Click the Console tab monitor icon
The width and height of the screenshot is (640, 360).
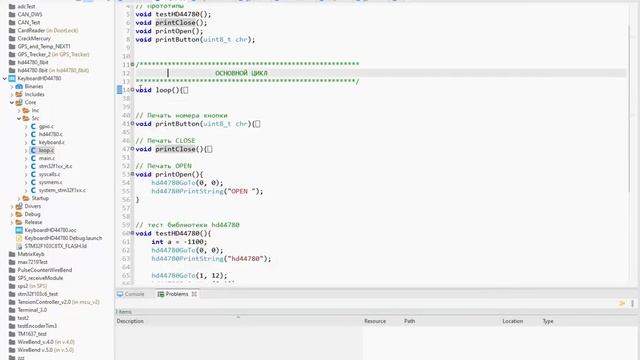point(120,294)
